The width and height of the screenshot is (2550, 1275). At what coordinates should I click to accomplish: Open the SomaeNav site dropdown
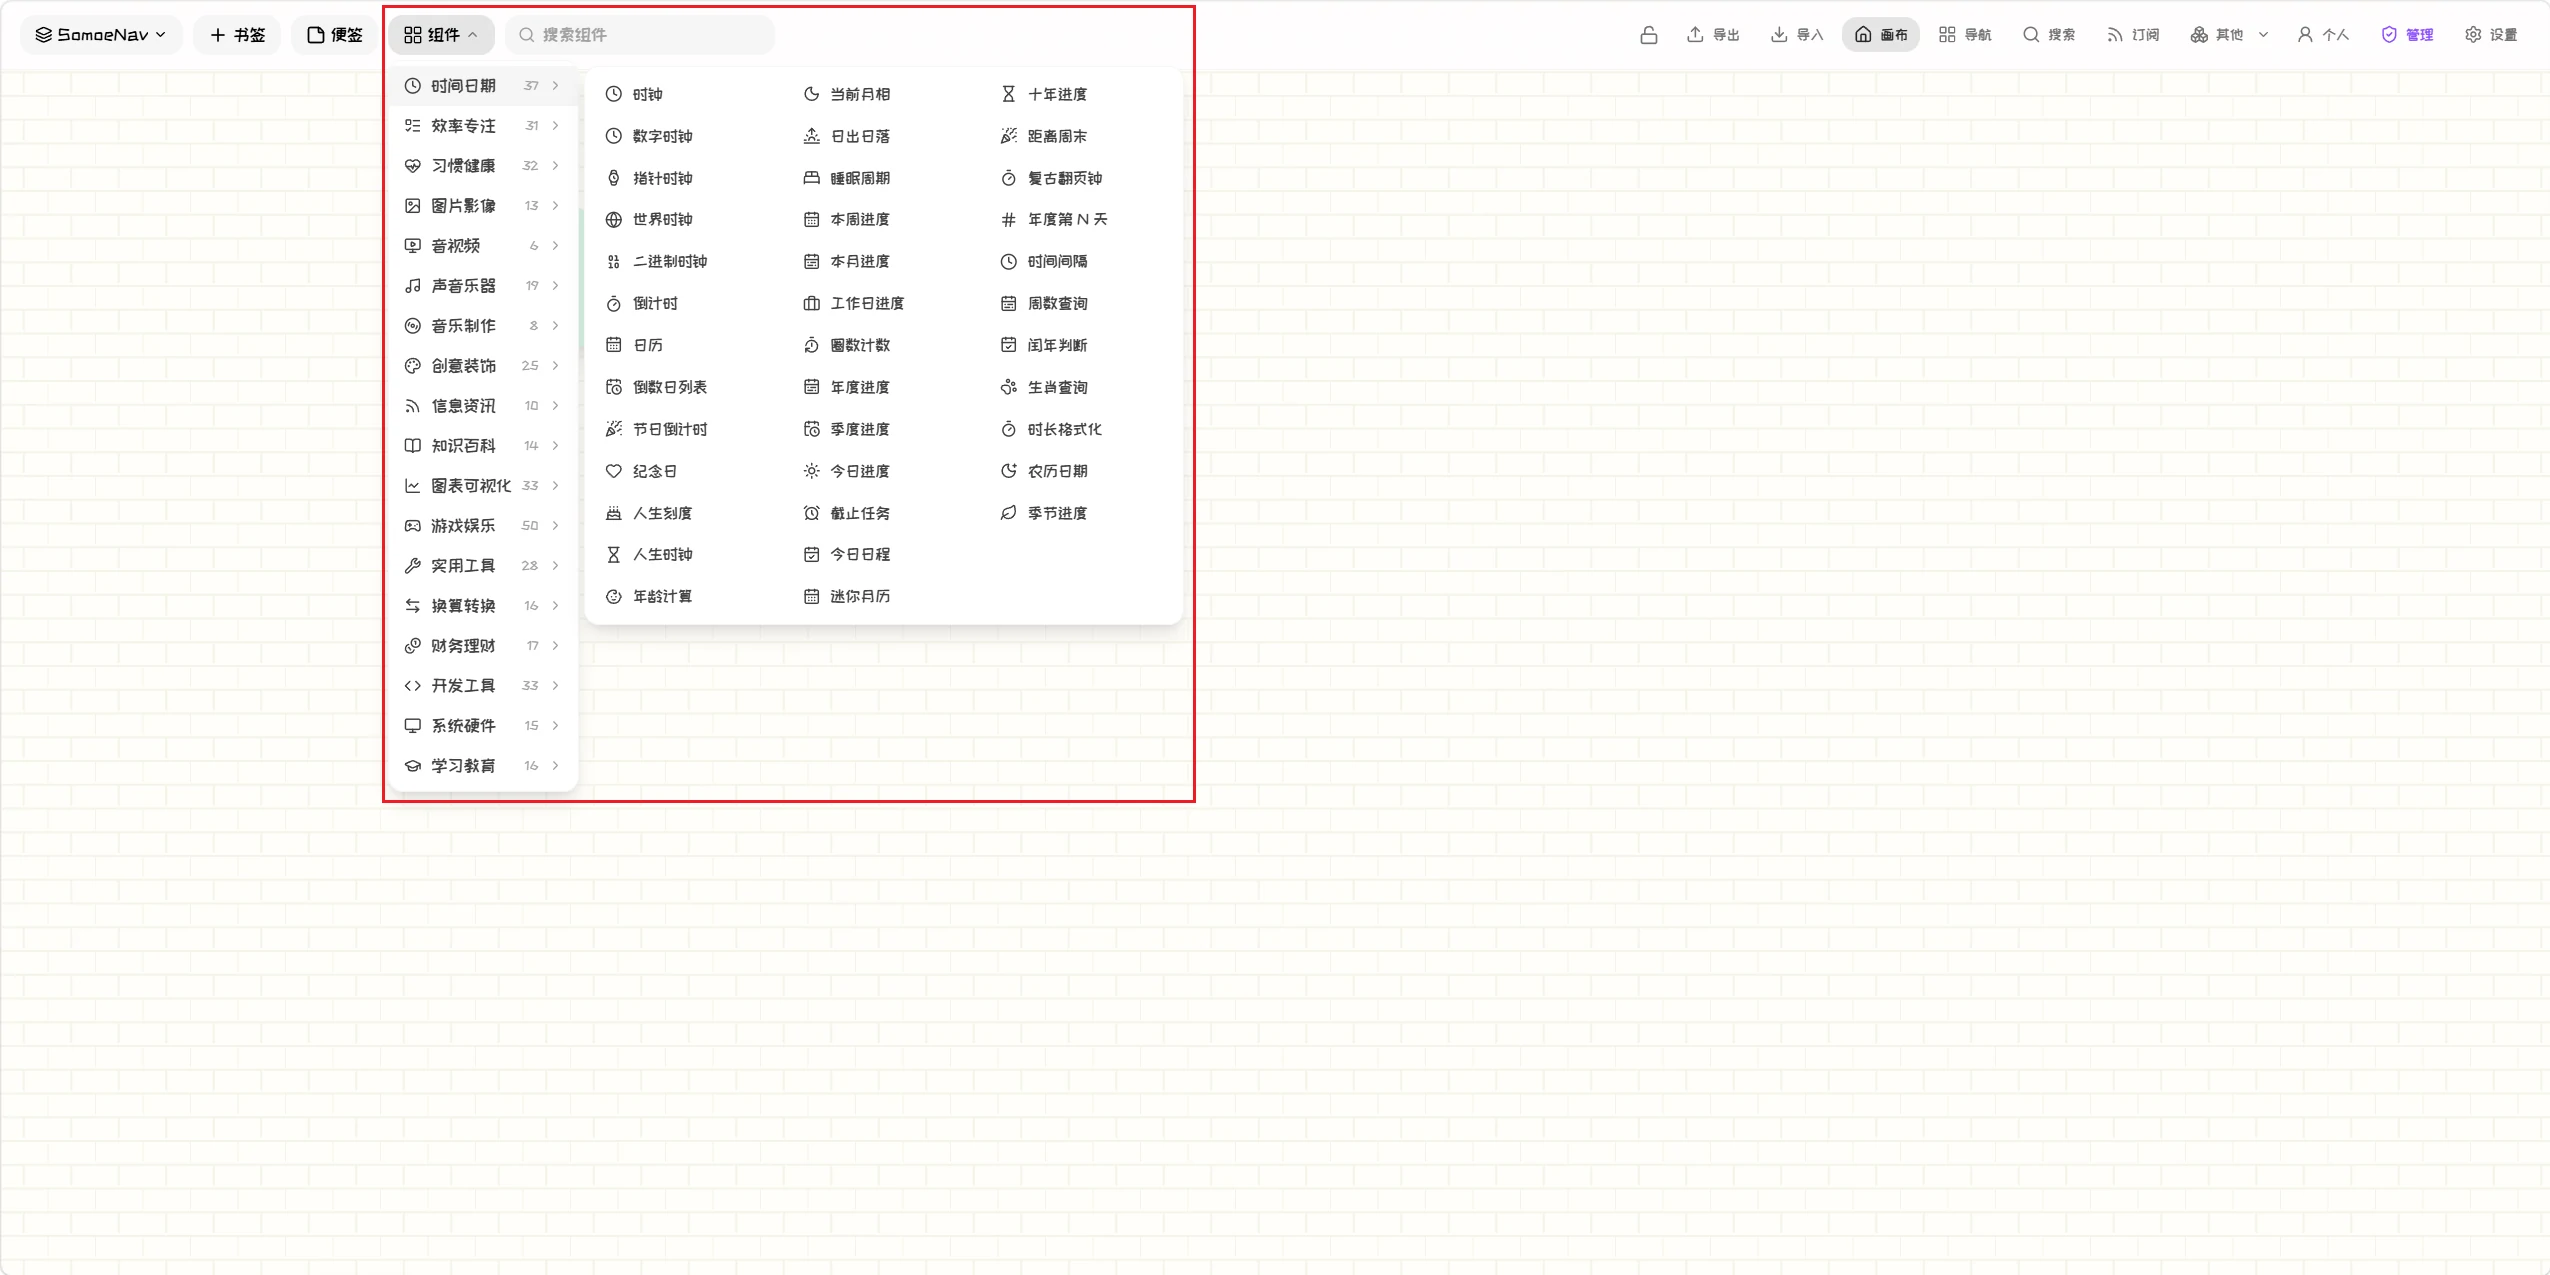coord(101,35)
